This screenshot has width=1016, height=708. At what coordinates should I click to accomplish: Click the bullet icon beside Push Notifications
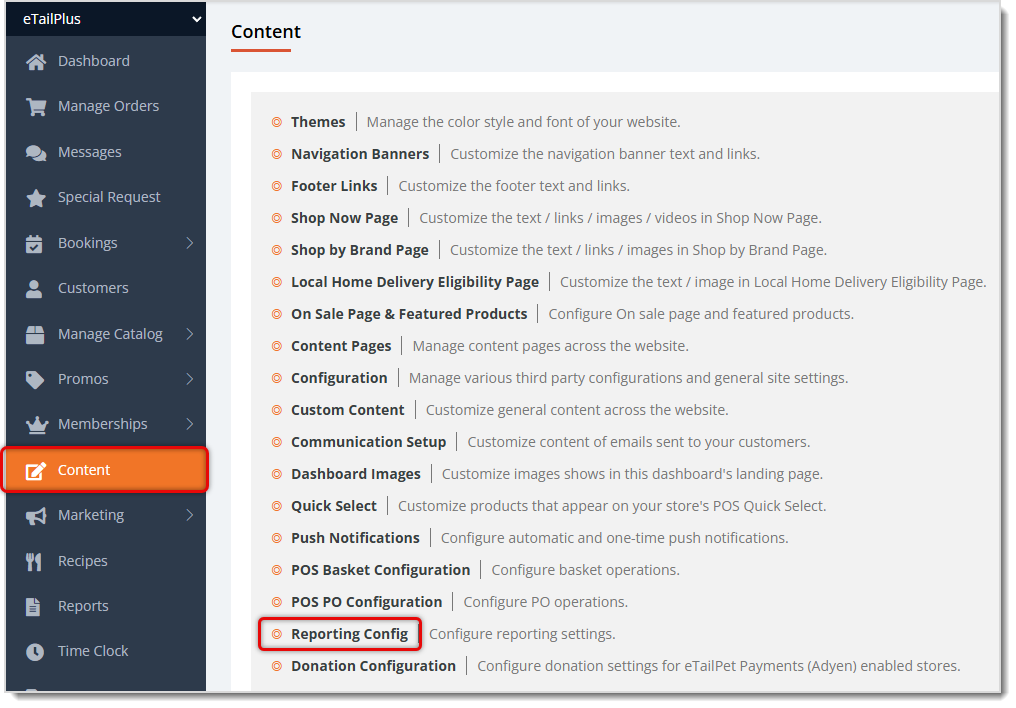pyautogui.click(x=277, y=538)
